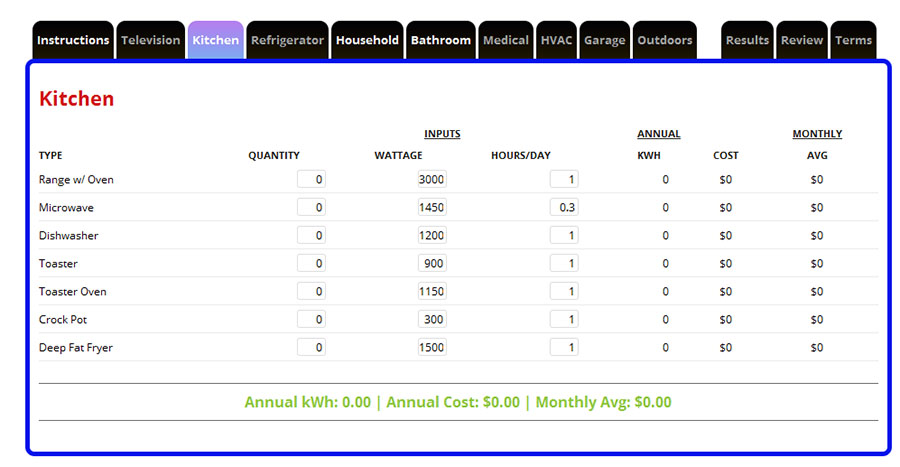Click the Range w/ Oven quantity field
The width and height of the screenshot is (900, 467).
pos(311,180)
